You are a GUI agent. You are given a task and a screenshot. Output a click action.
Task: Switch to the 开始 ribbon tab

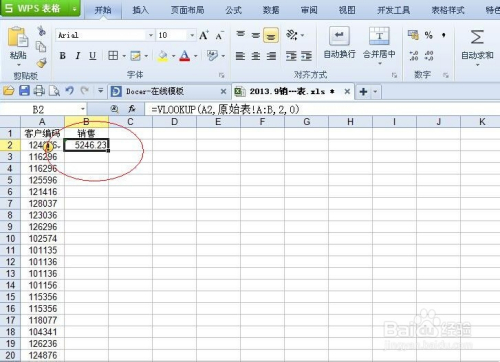(103, 10)
